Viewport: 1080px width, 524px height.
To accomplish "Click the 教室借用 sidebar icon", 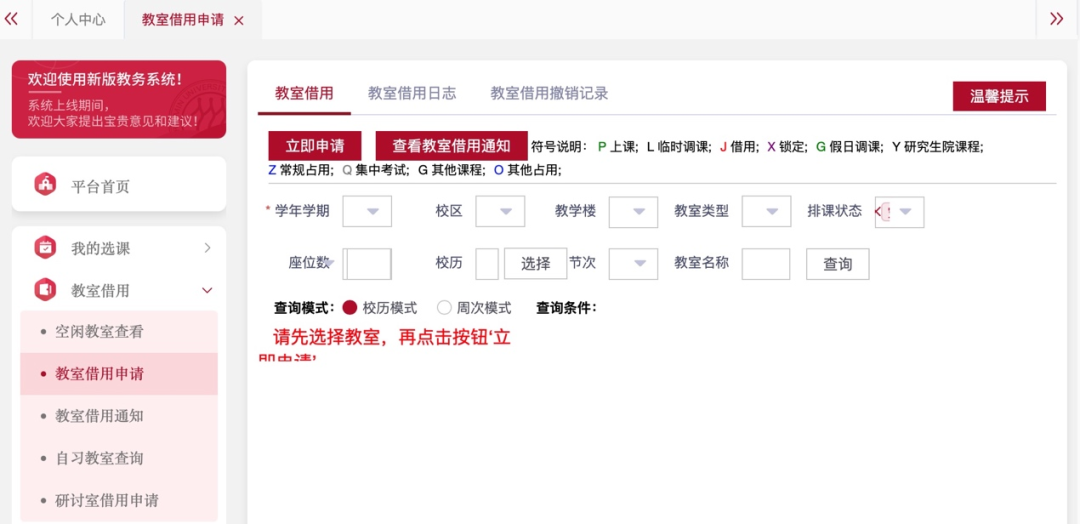I will tap(45, 290).
